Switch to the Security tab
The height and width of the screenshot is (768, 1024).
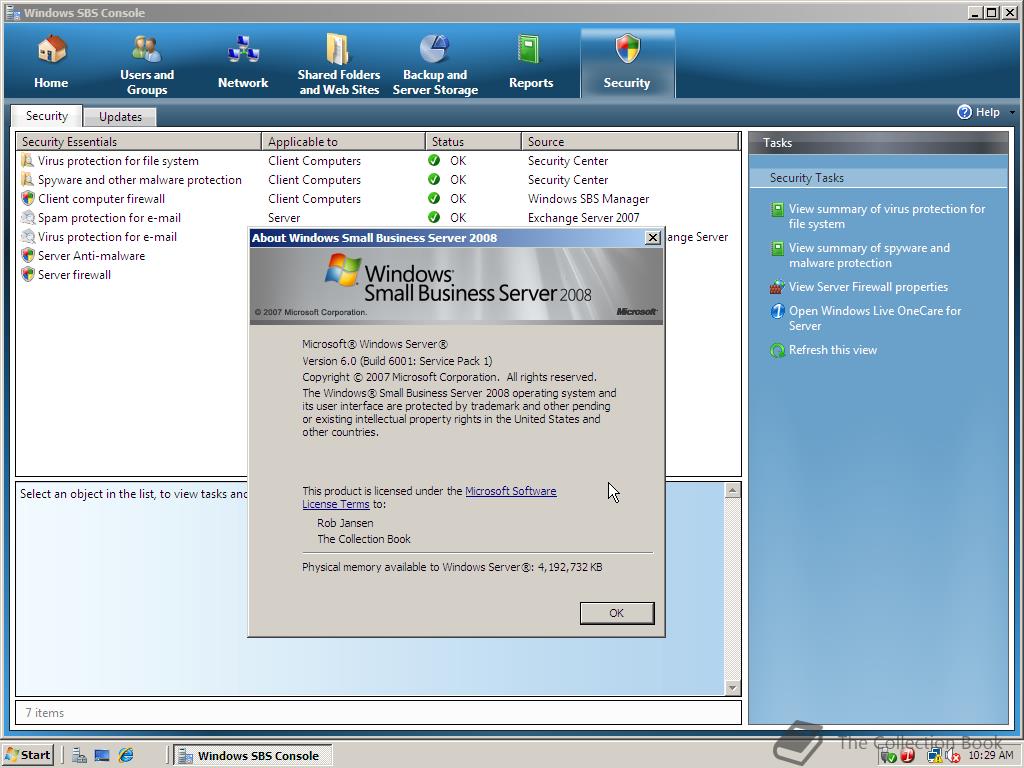point(46,116)
